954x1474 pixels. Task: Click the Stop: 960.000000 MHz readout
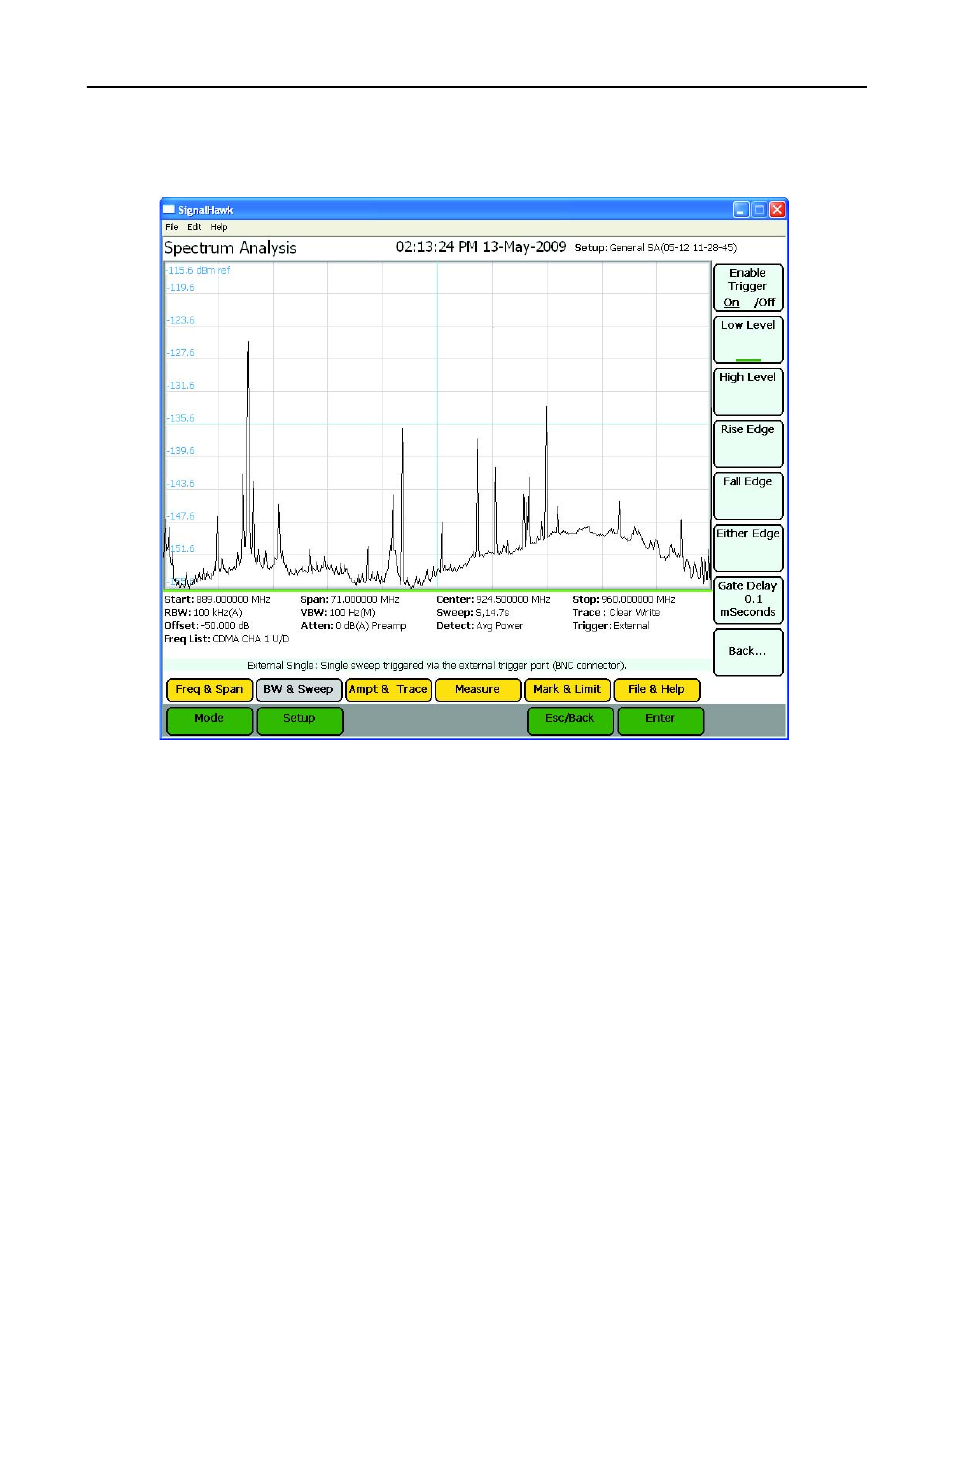(624, 600)
